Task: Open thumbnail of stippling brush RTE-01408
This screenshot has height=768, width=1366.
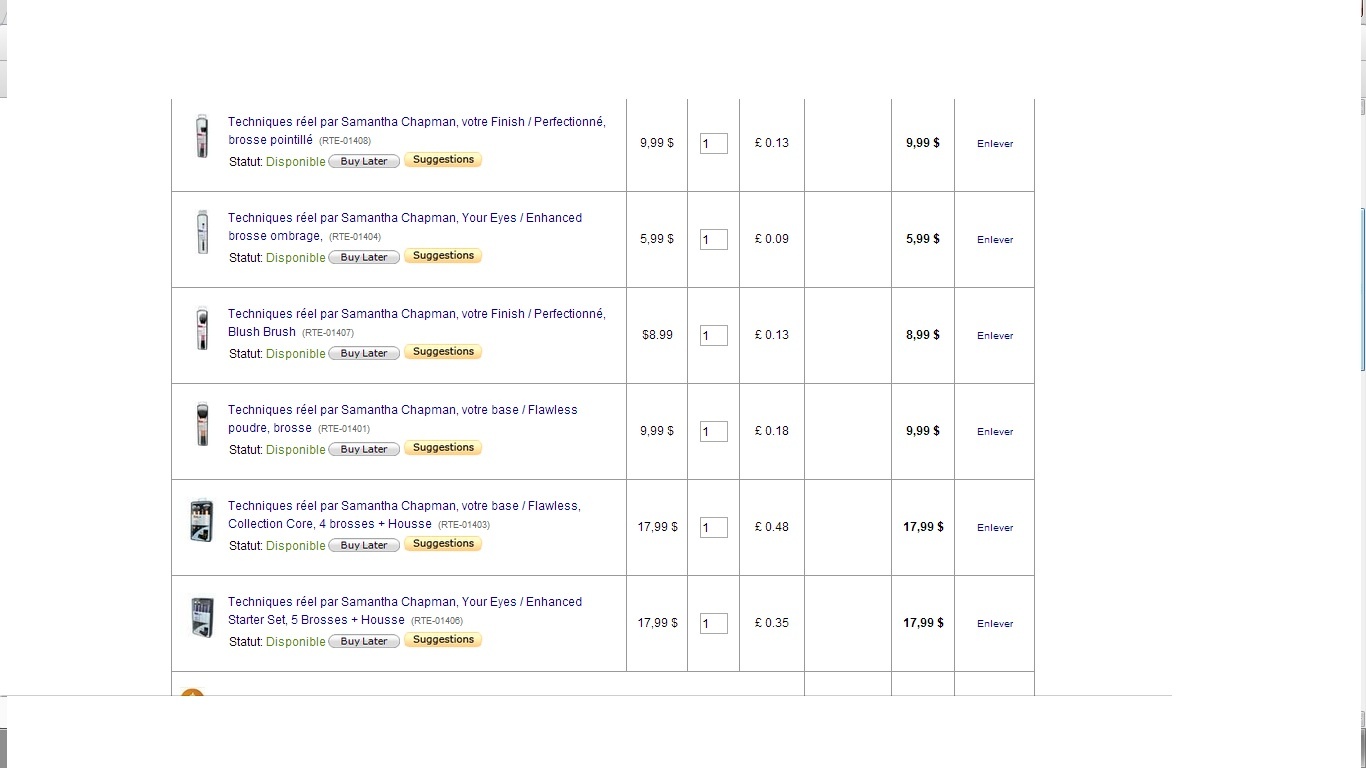Action: pos(202,135)
